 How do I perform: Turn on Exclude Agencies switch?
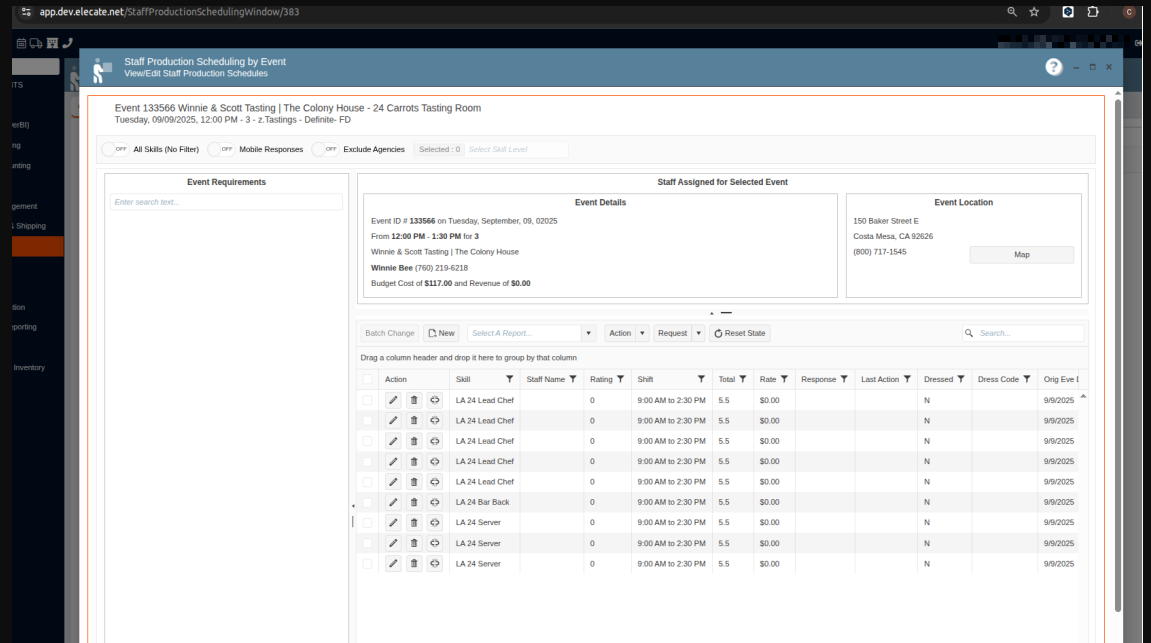[x=325, y=149]
